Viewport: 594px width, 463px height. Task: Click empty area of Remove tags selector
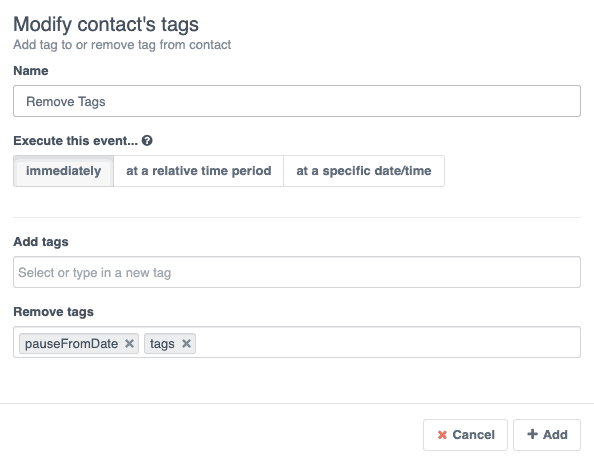[x=386, y=342]
